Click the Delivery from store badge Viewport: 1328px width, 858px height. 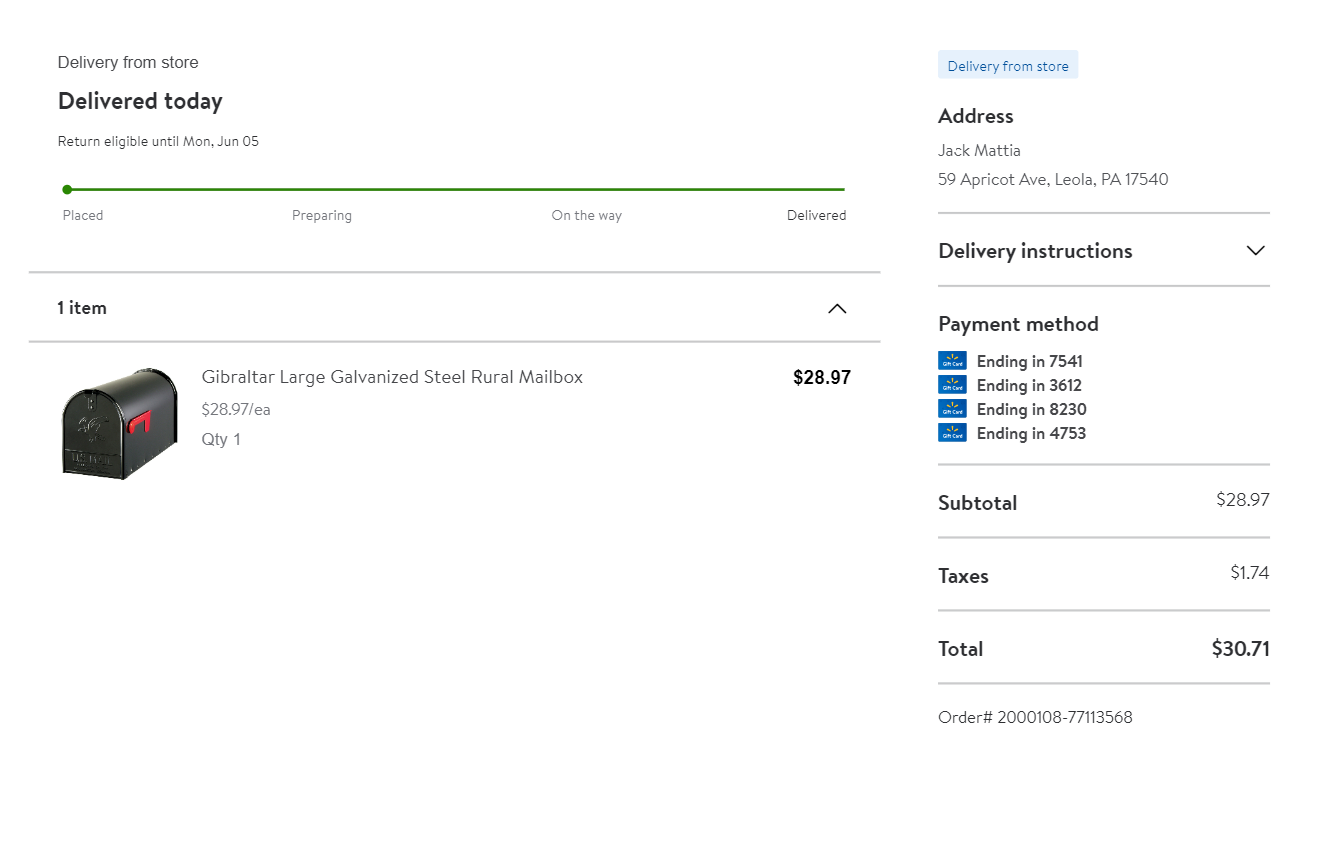1008,66
